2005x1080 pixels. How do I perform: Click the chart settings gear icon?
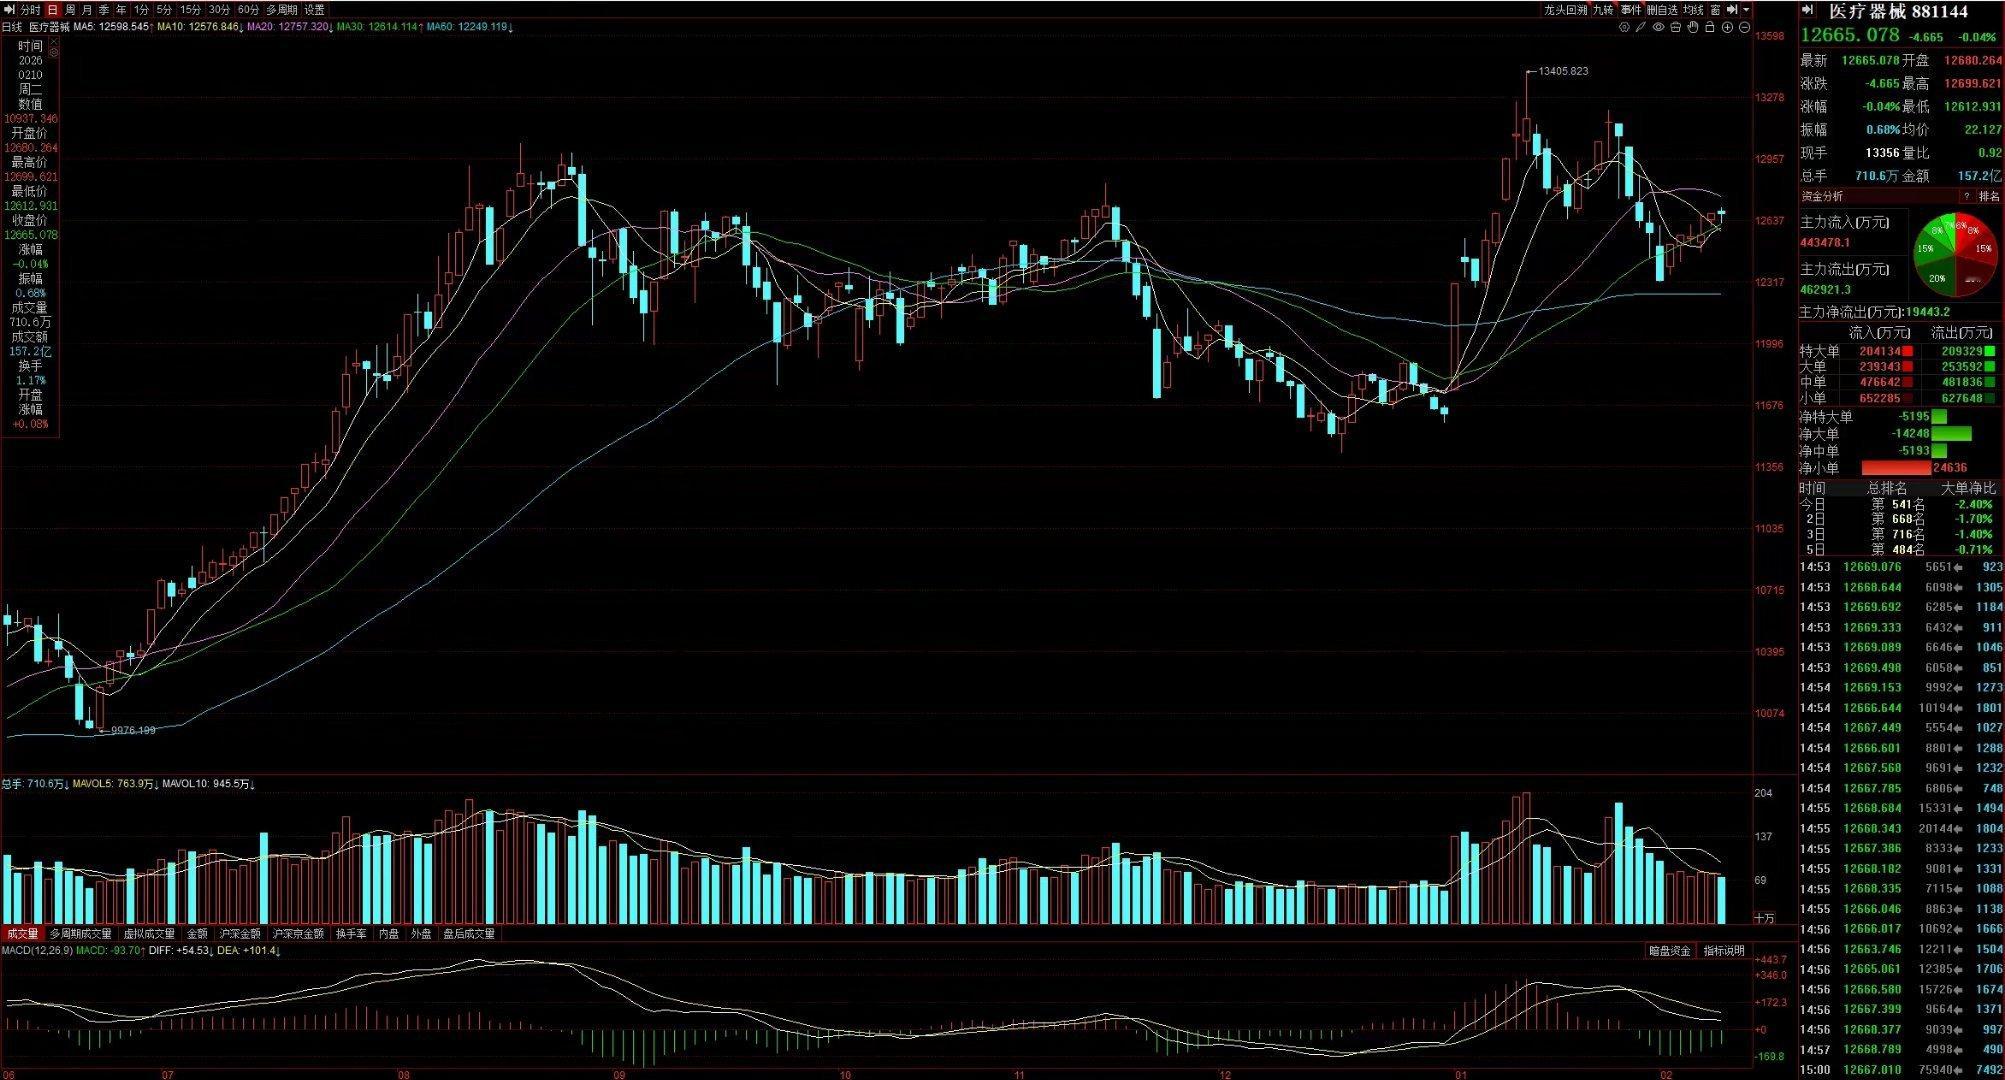[1624, 27]
